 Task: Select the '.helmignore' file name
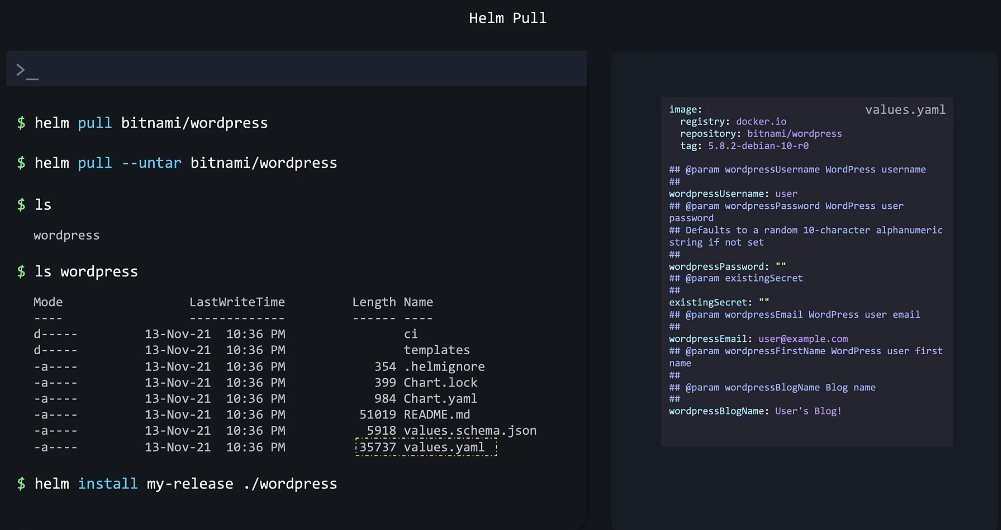point(444,367)
